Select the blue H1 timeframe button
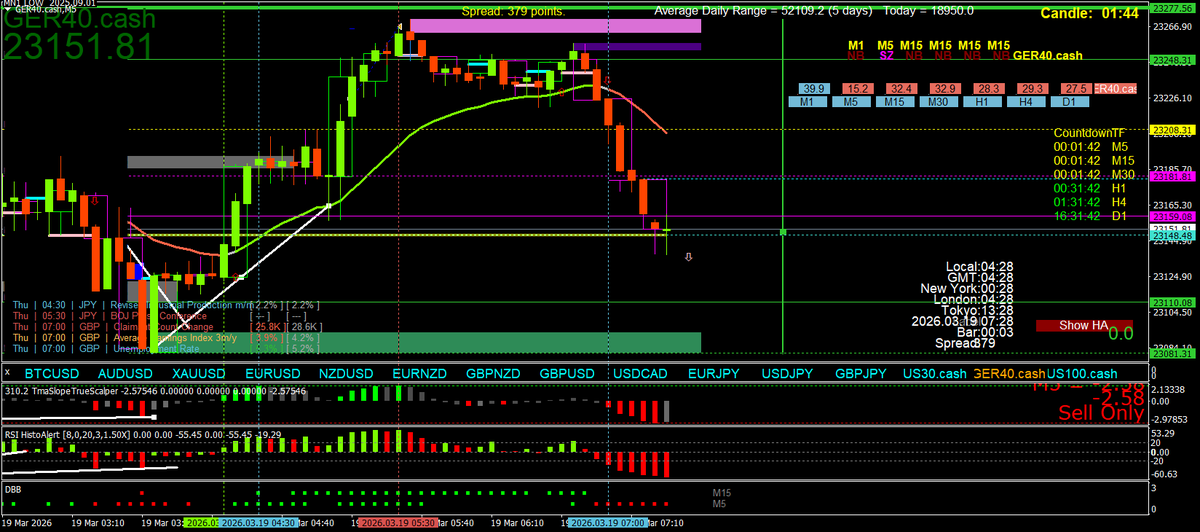This screenshot has height=532, width=1200. coord(982,102)
